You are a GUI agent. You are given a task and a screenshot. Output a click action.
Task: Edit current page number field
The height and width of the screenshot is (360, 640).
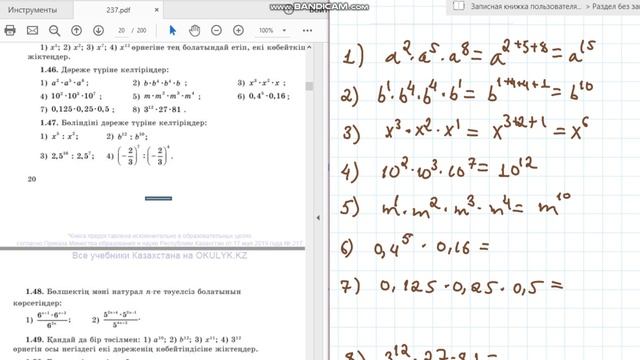[121, 30]
